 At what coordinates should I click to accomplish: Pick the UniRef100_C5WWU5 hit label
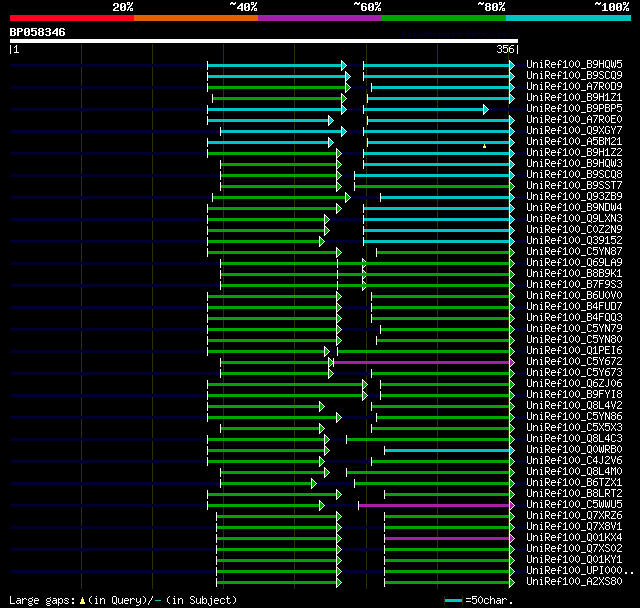click(574, 505)
